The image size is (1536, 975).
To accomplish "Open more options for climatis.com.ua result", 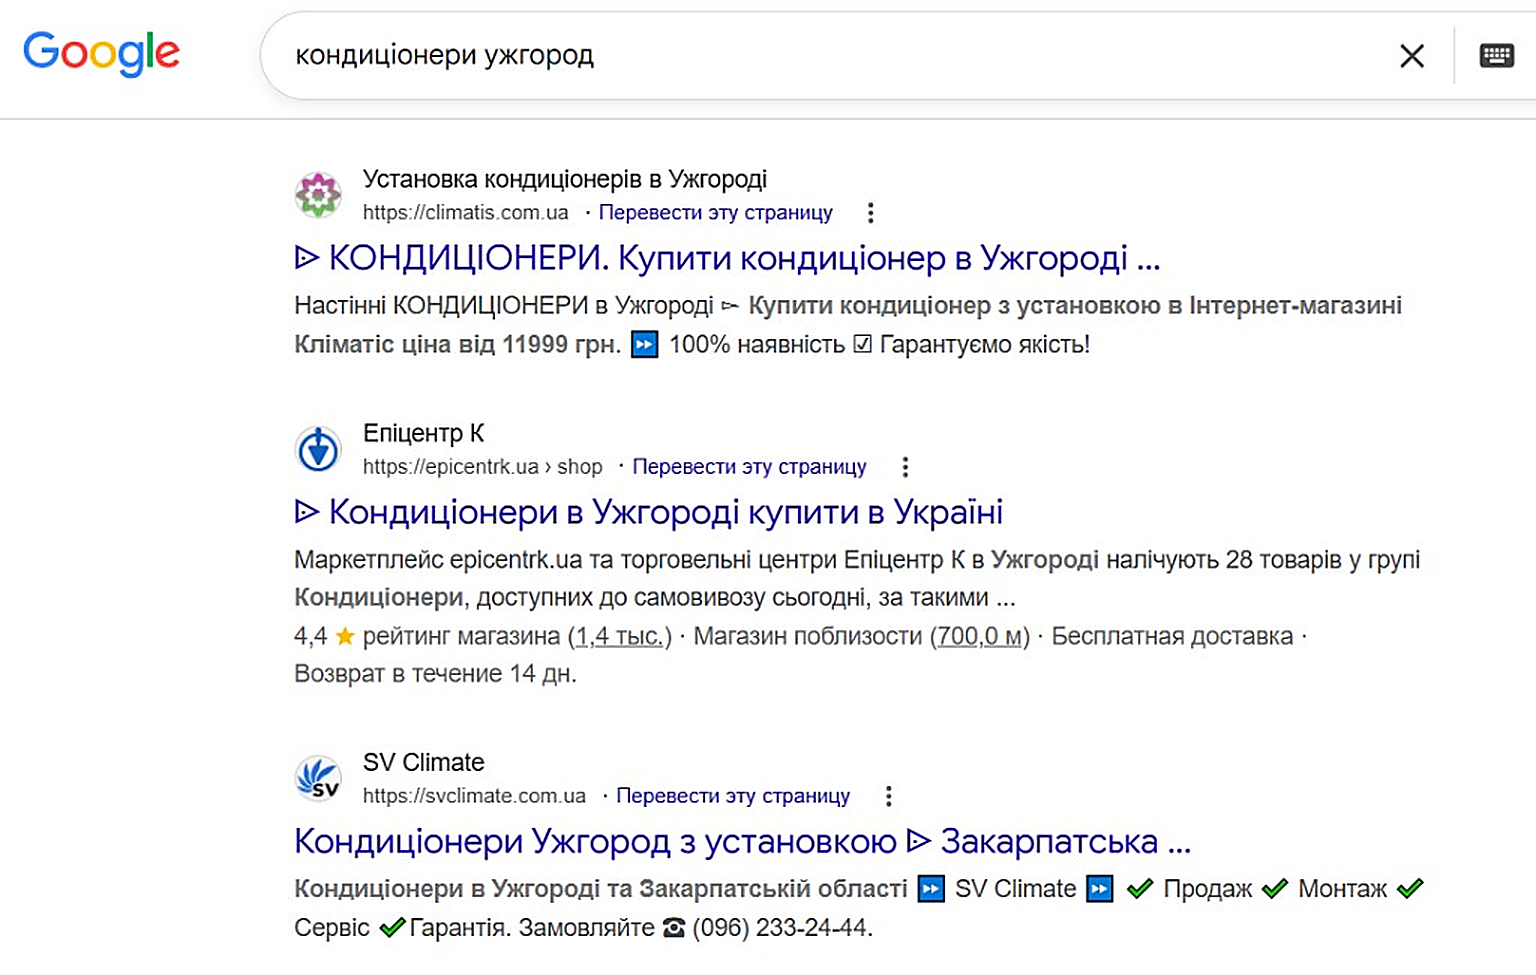I will 871,213.
